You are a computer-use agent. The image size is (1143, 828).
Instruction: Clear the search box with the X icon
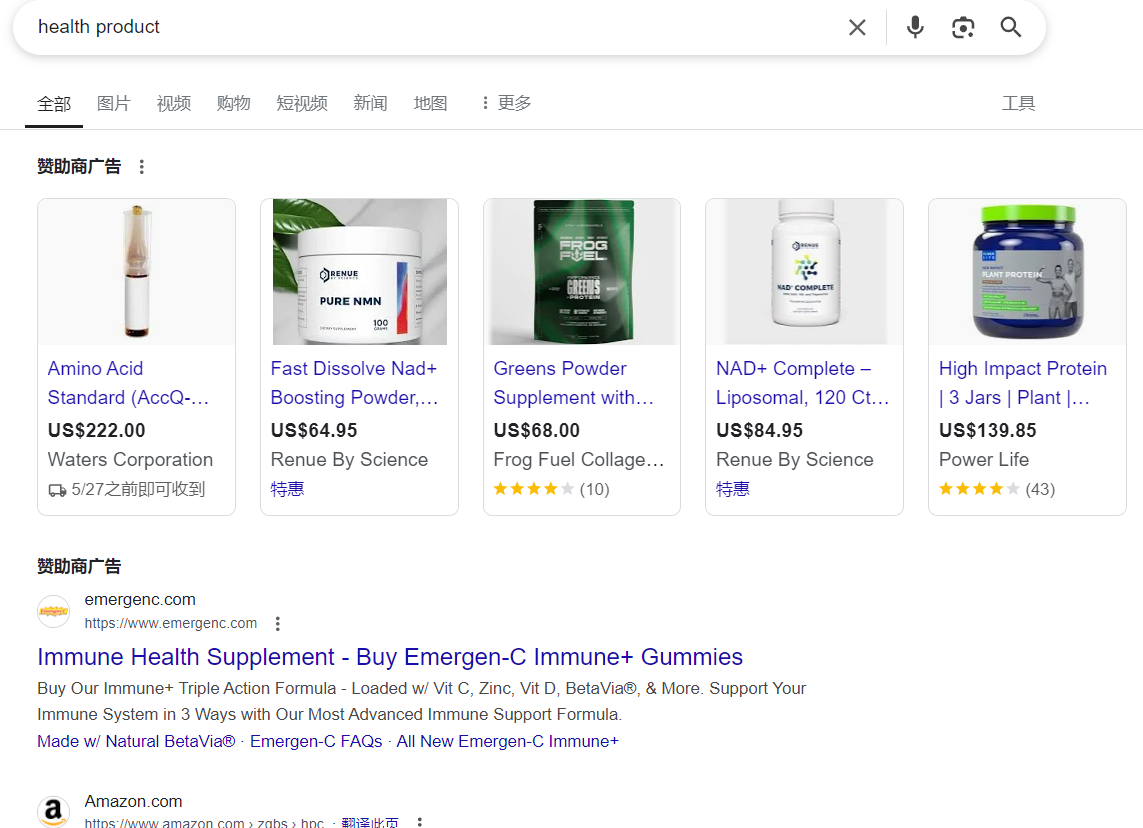coord(857,28)
